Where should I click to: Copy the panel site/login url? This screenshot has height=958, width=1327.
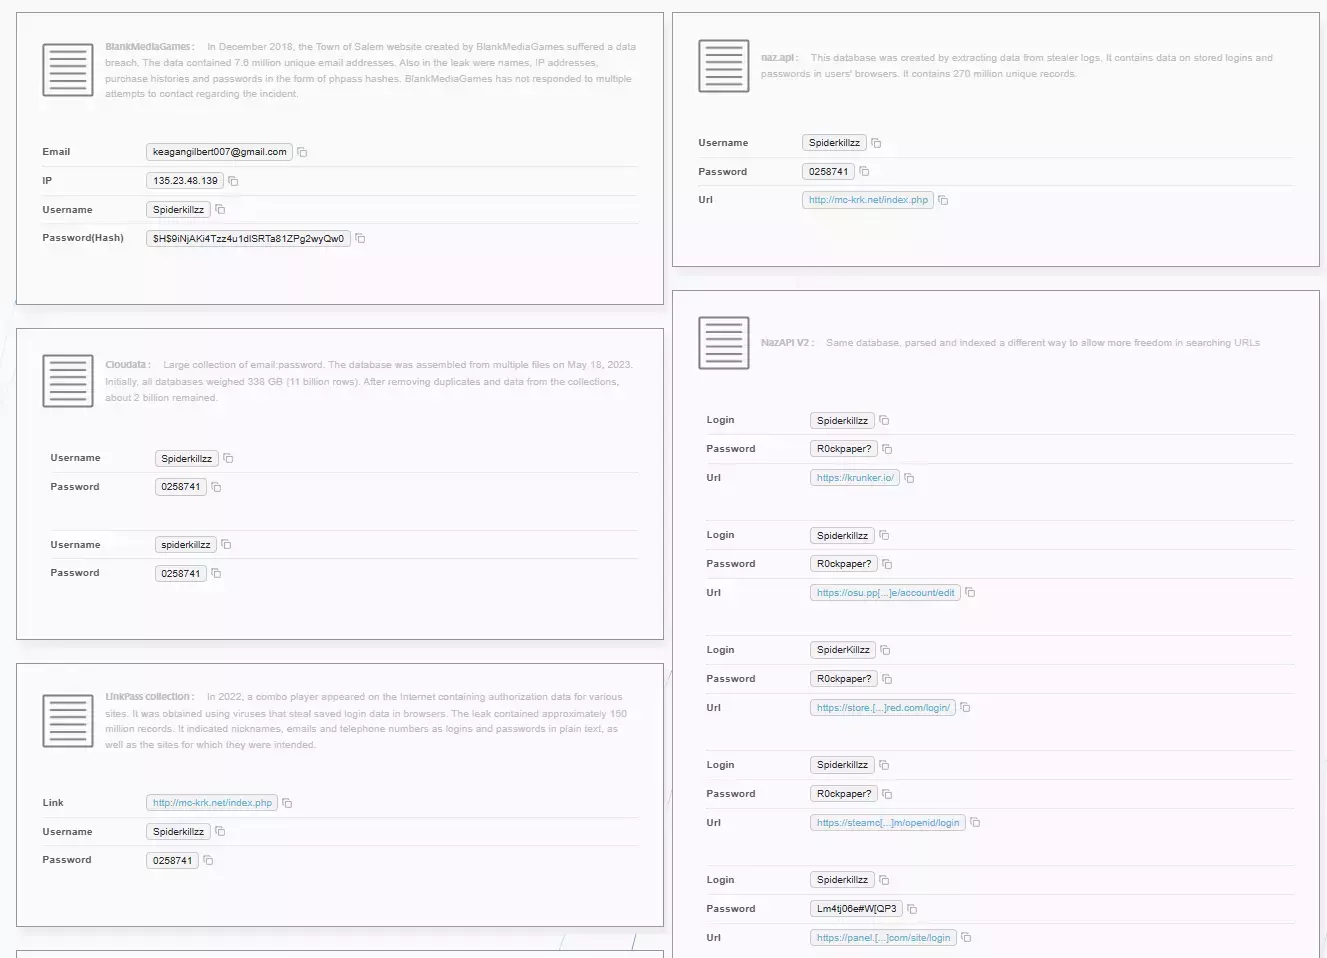click(x=966, y=938)
